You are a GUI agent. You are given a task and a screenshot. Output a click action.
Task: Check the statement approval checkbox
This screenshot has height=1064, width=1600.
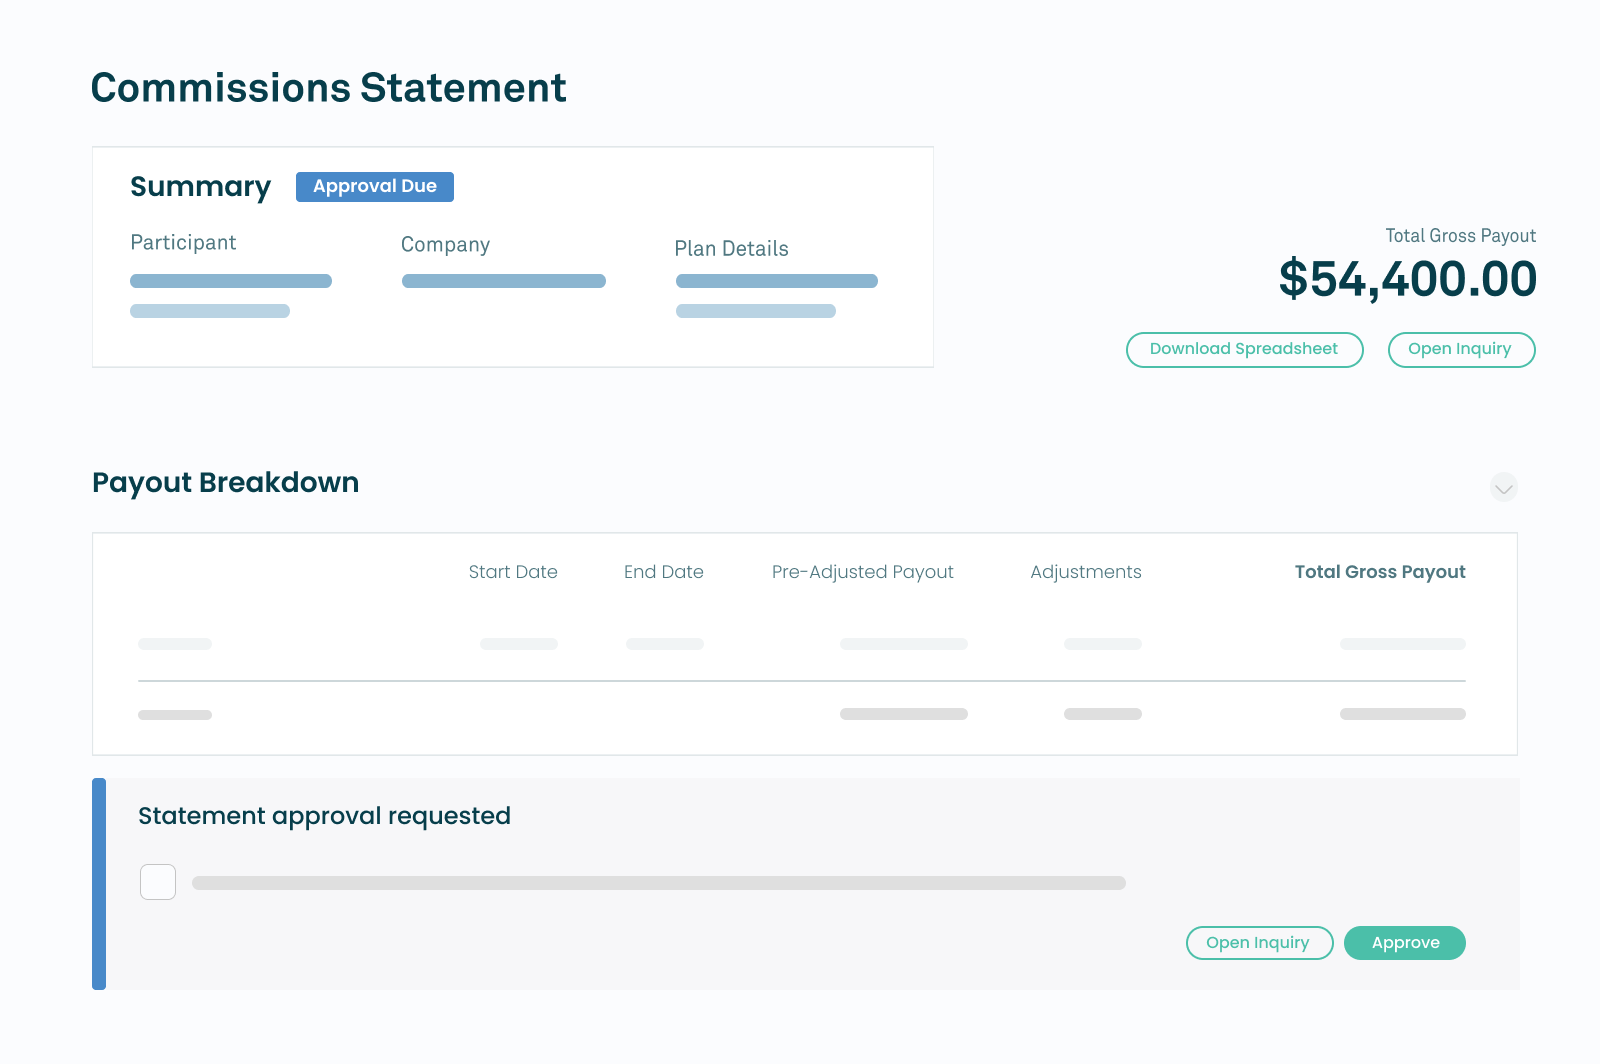(158, 882)
